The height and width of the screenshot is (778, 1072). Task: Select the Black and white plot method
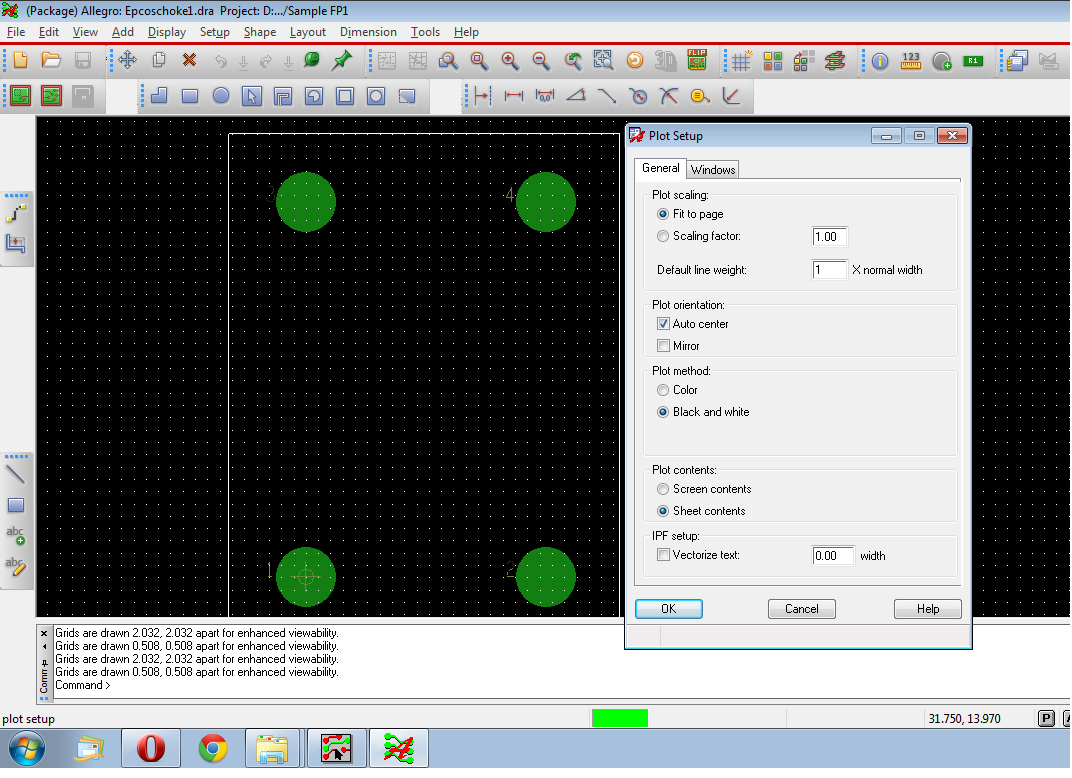(x=662, y=412)
